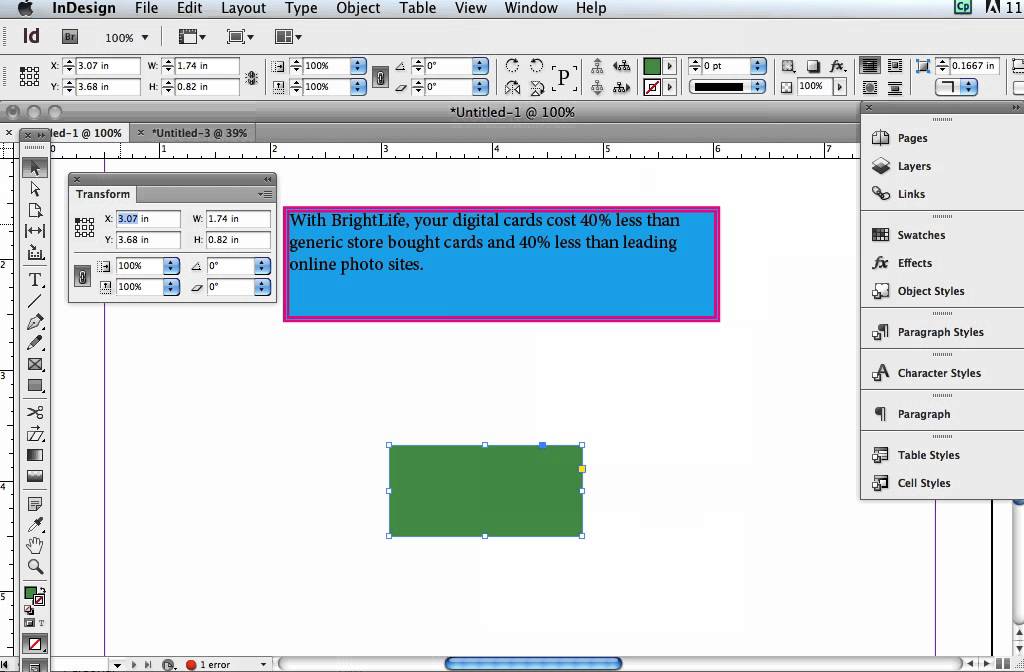The height and width of the screenshot is (672, 1024).
Task: Click the Drop Shadow icon in control bar
Action: (813, 65)
